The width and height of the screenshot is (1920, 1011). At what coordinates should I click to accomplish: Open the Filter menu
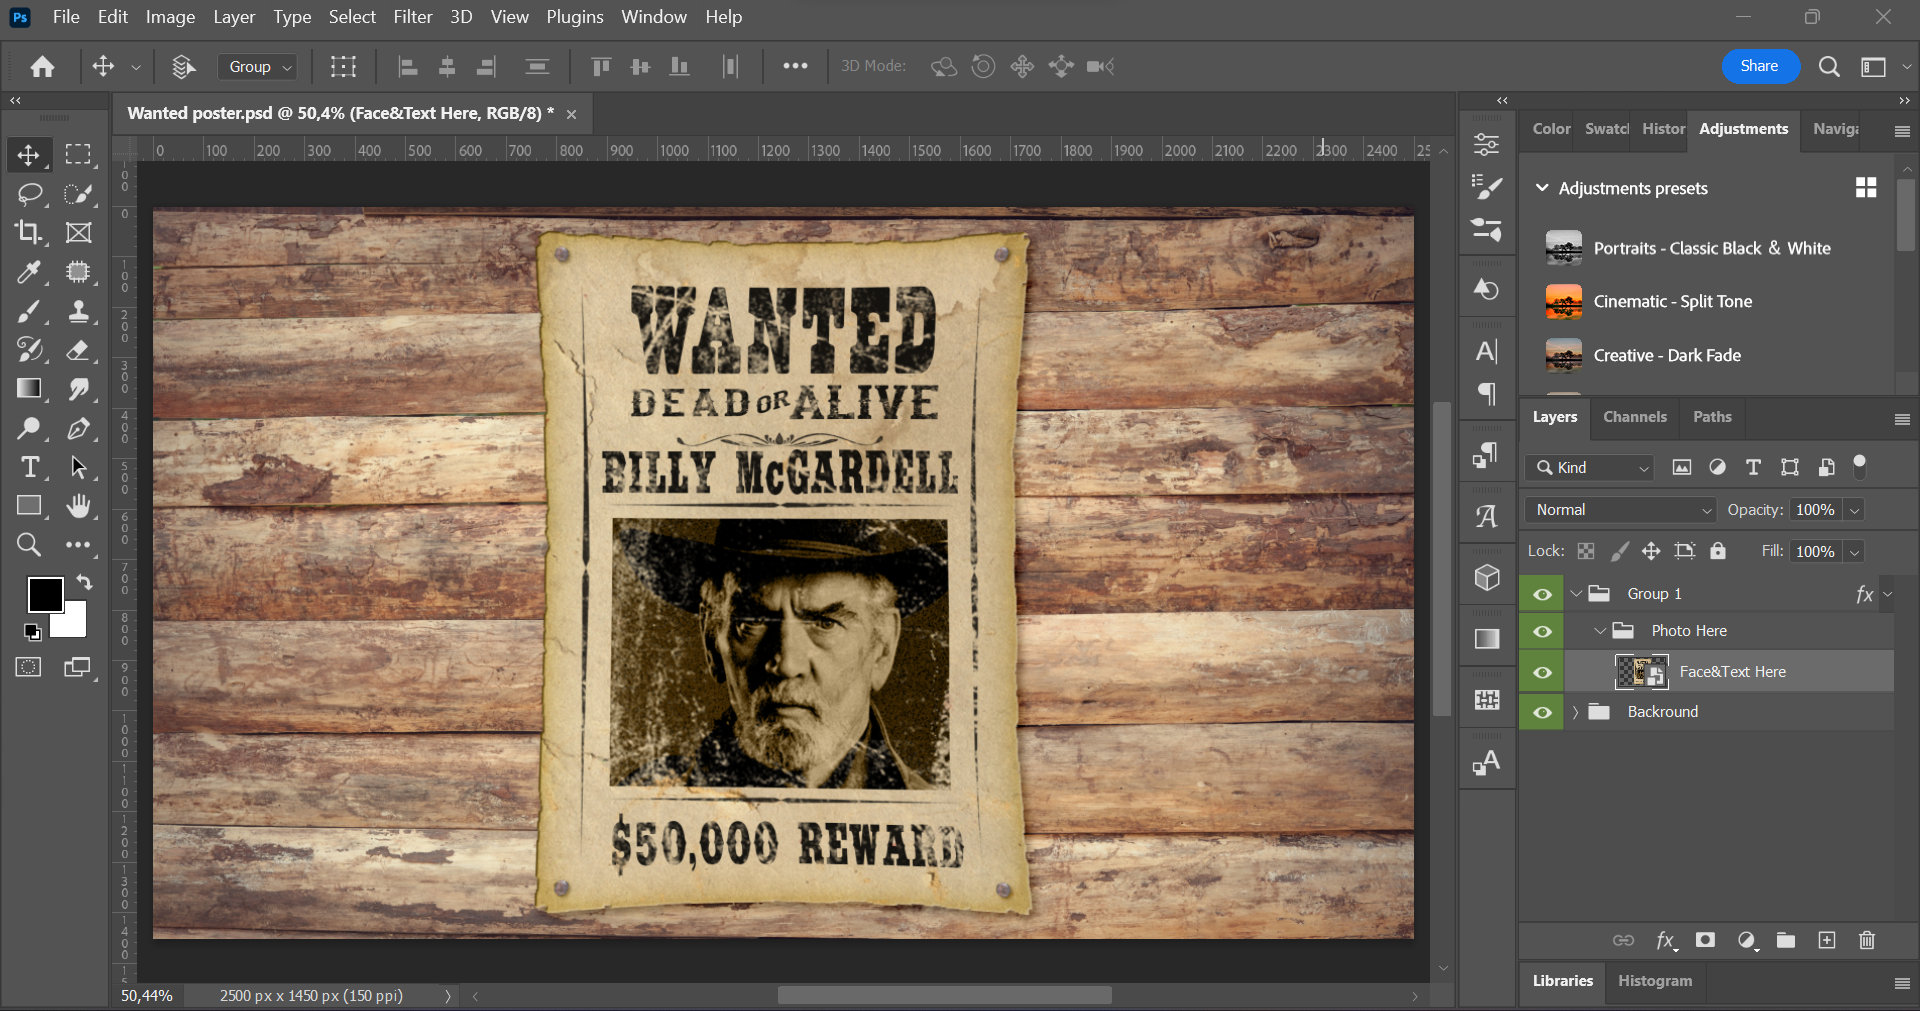(412, 16)
